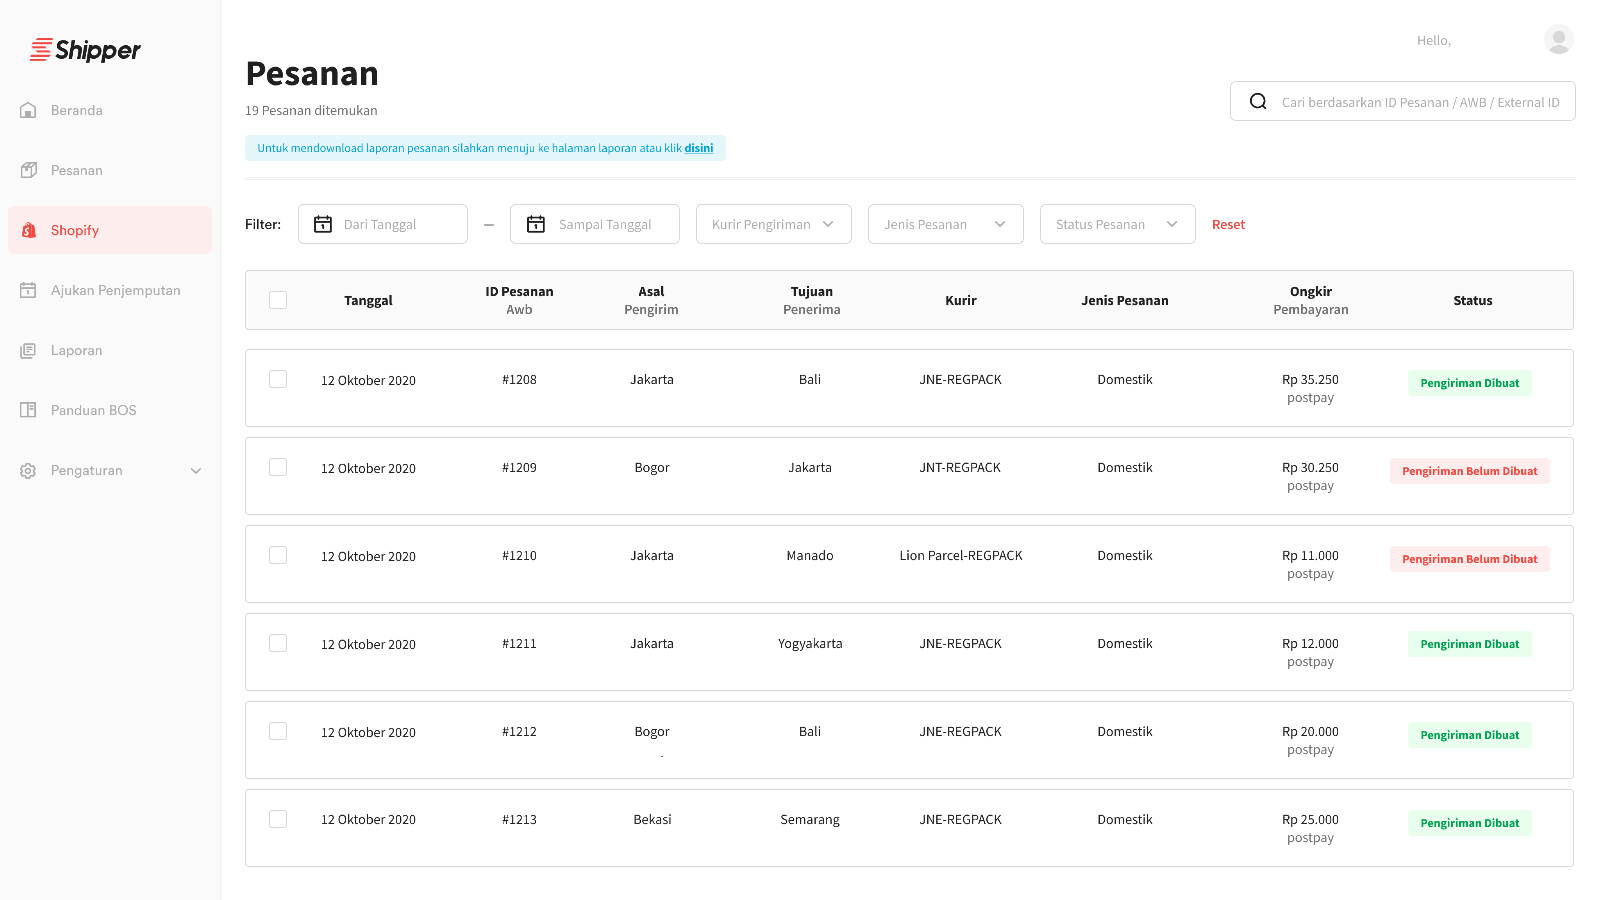Screen dimensions: 1600x900
Task: Click Lion Parcel-REGPACK courier cell
Action: pos(961,556)
